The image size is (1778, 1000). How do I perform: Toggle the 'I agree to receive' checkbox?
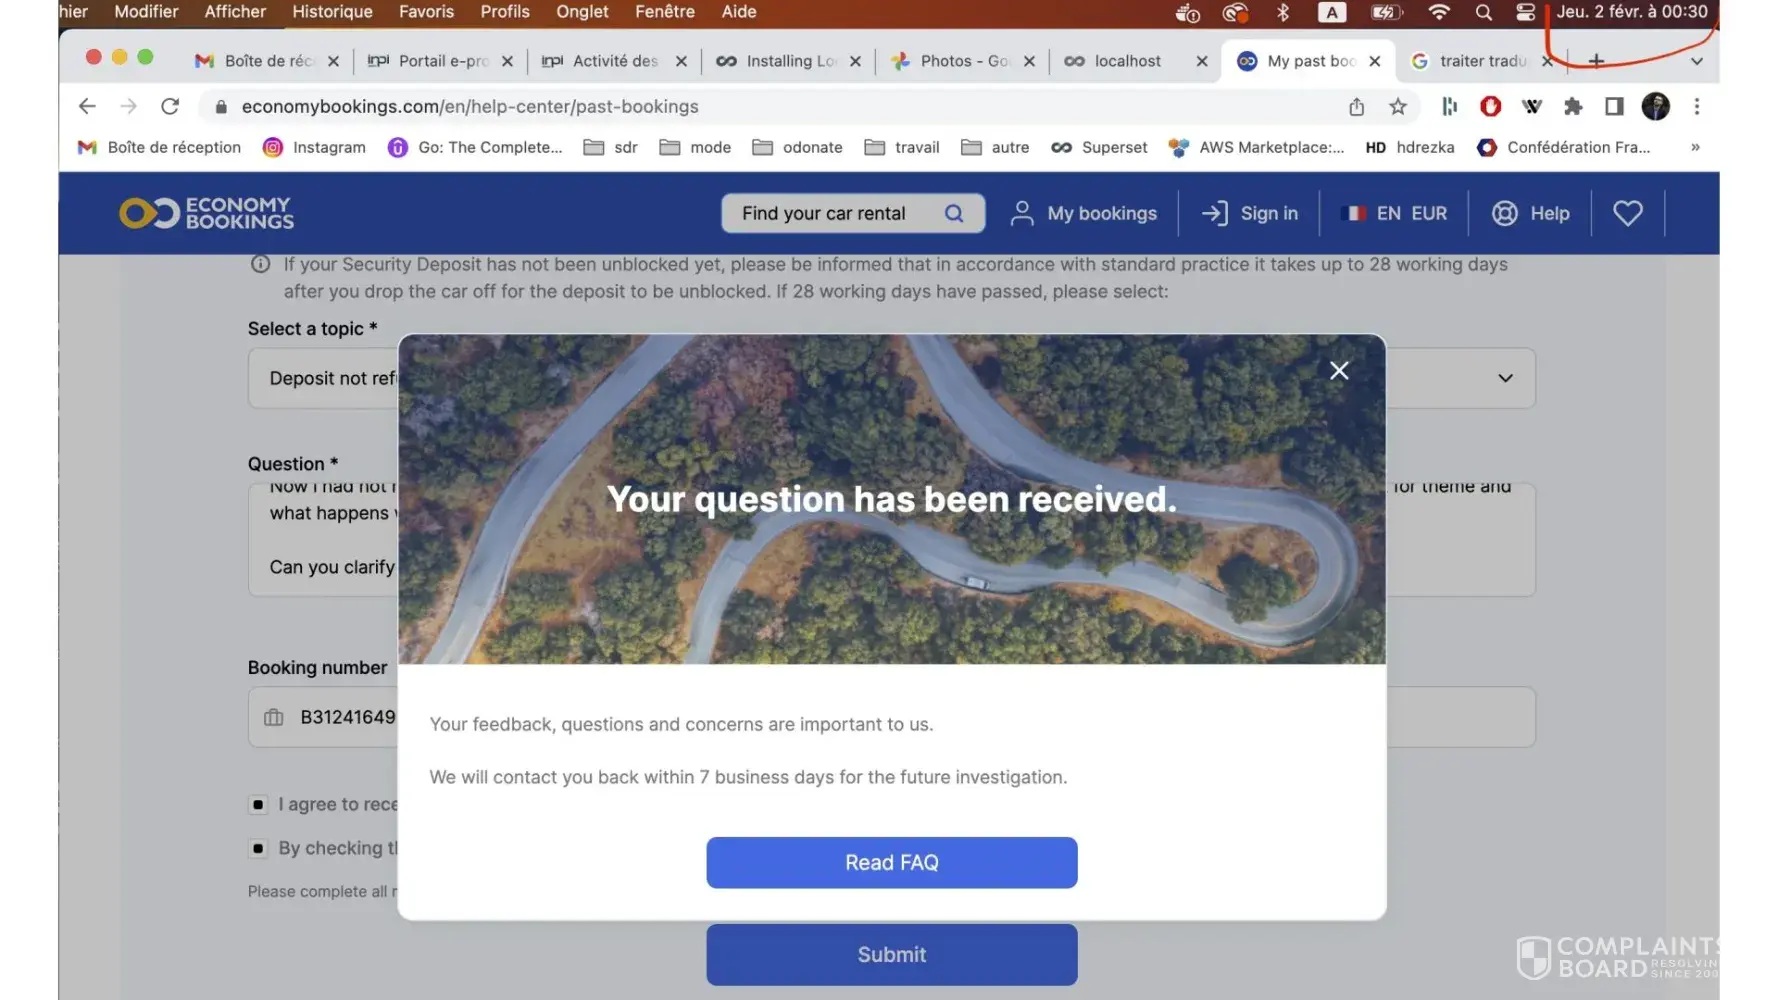pos(258,804)
